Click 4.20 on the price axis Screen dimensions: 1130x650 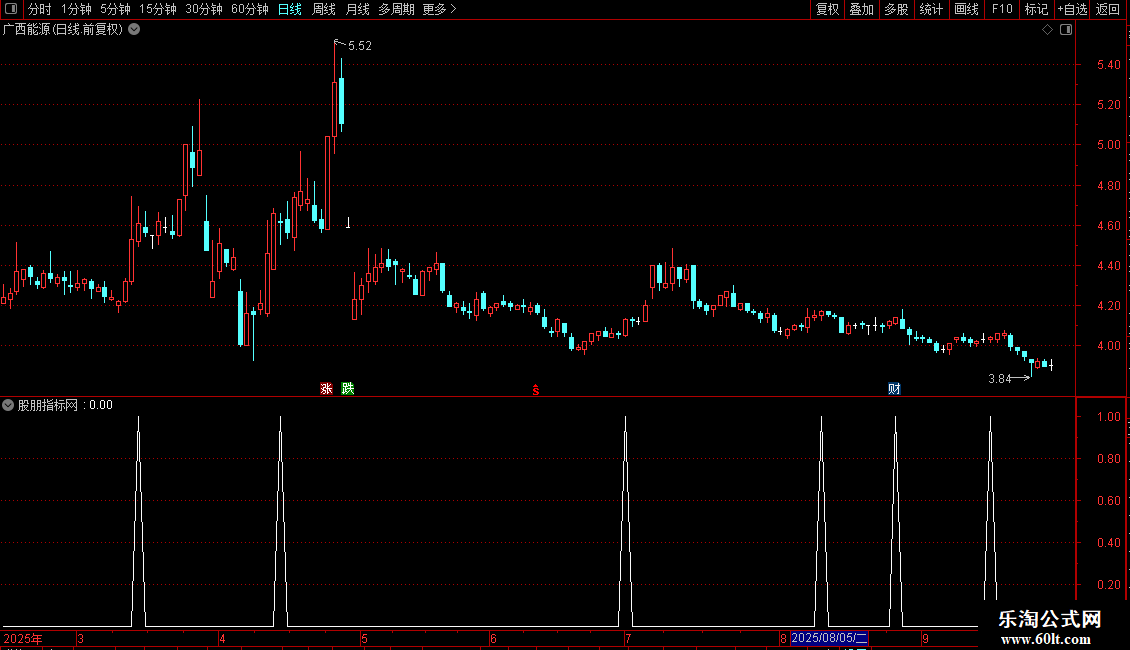pyautogui.click(x=1108, y=306)
